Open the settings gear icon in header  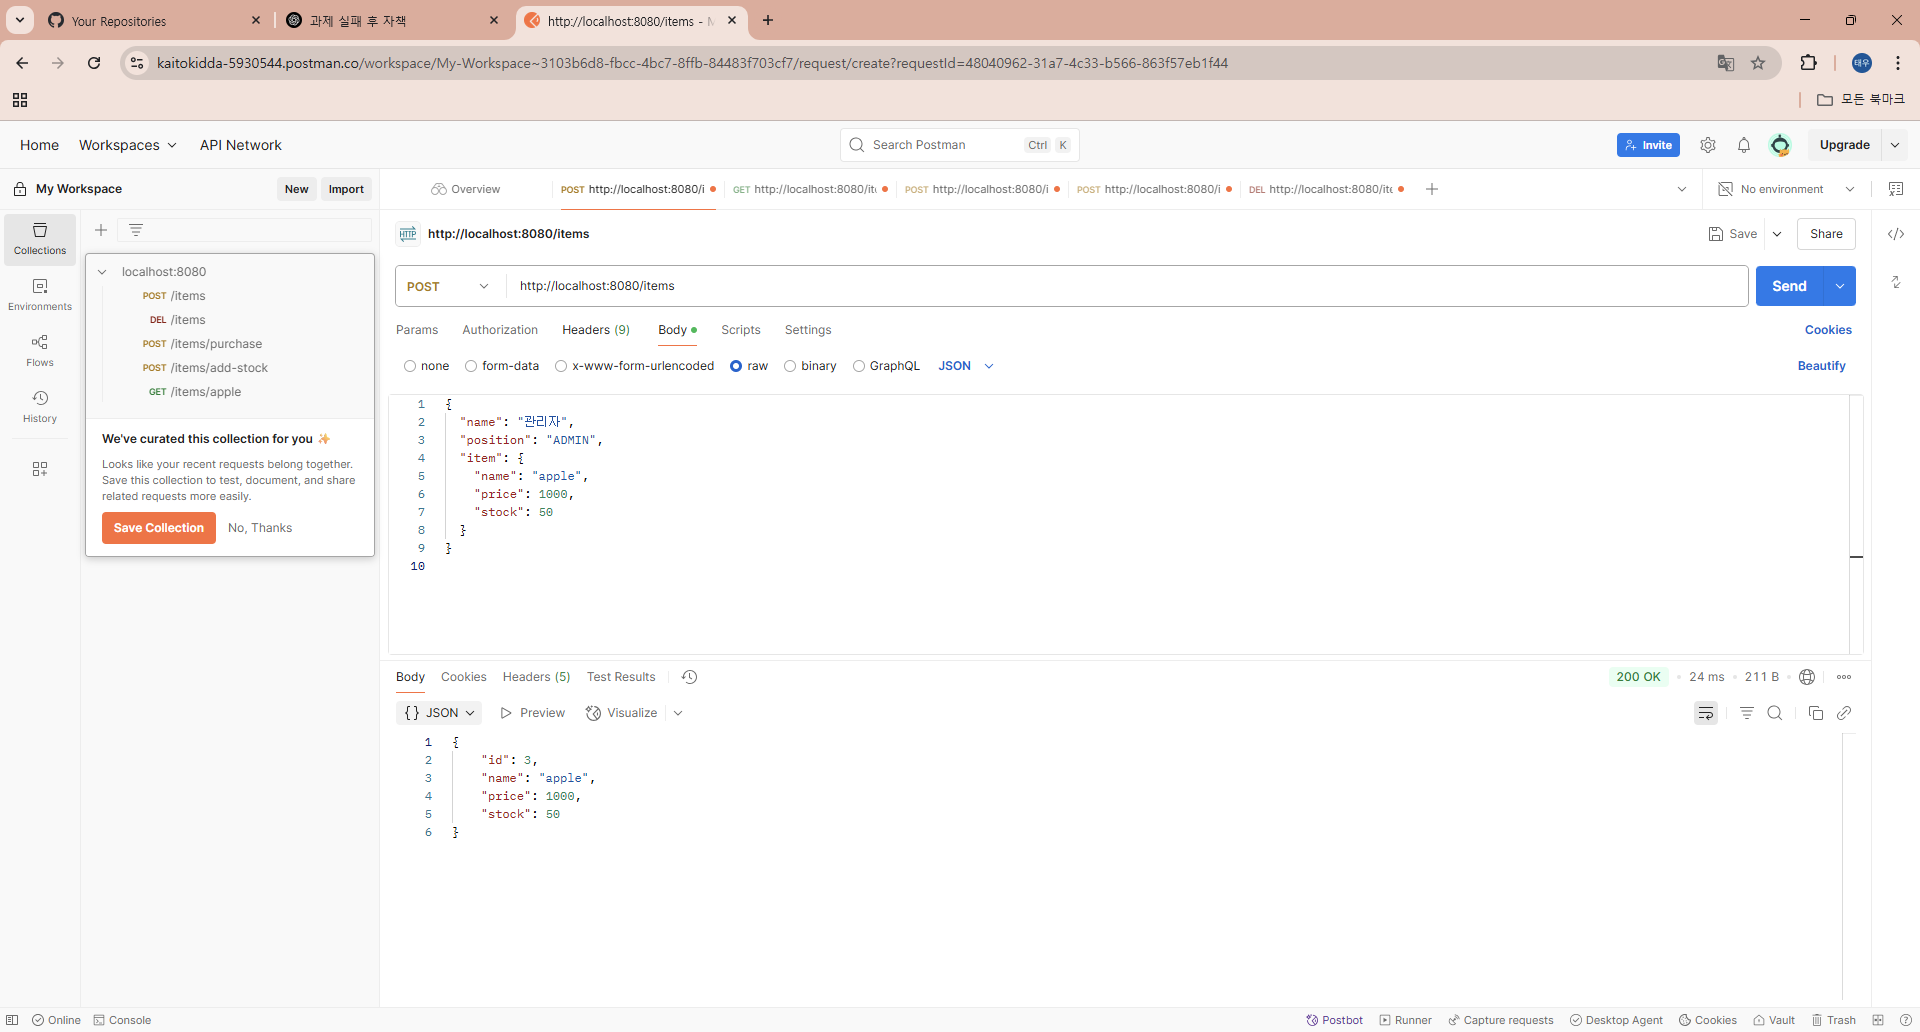click(1708, 145)
